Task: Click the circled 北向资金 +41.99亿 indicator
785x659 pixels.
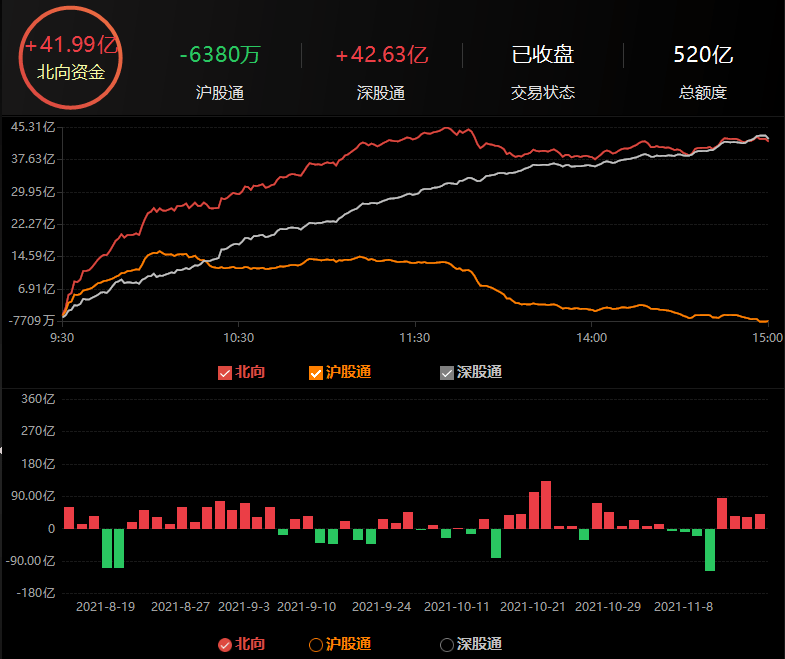Action: (x=72, y=58)
